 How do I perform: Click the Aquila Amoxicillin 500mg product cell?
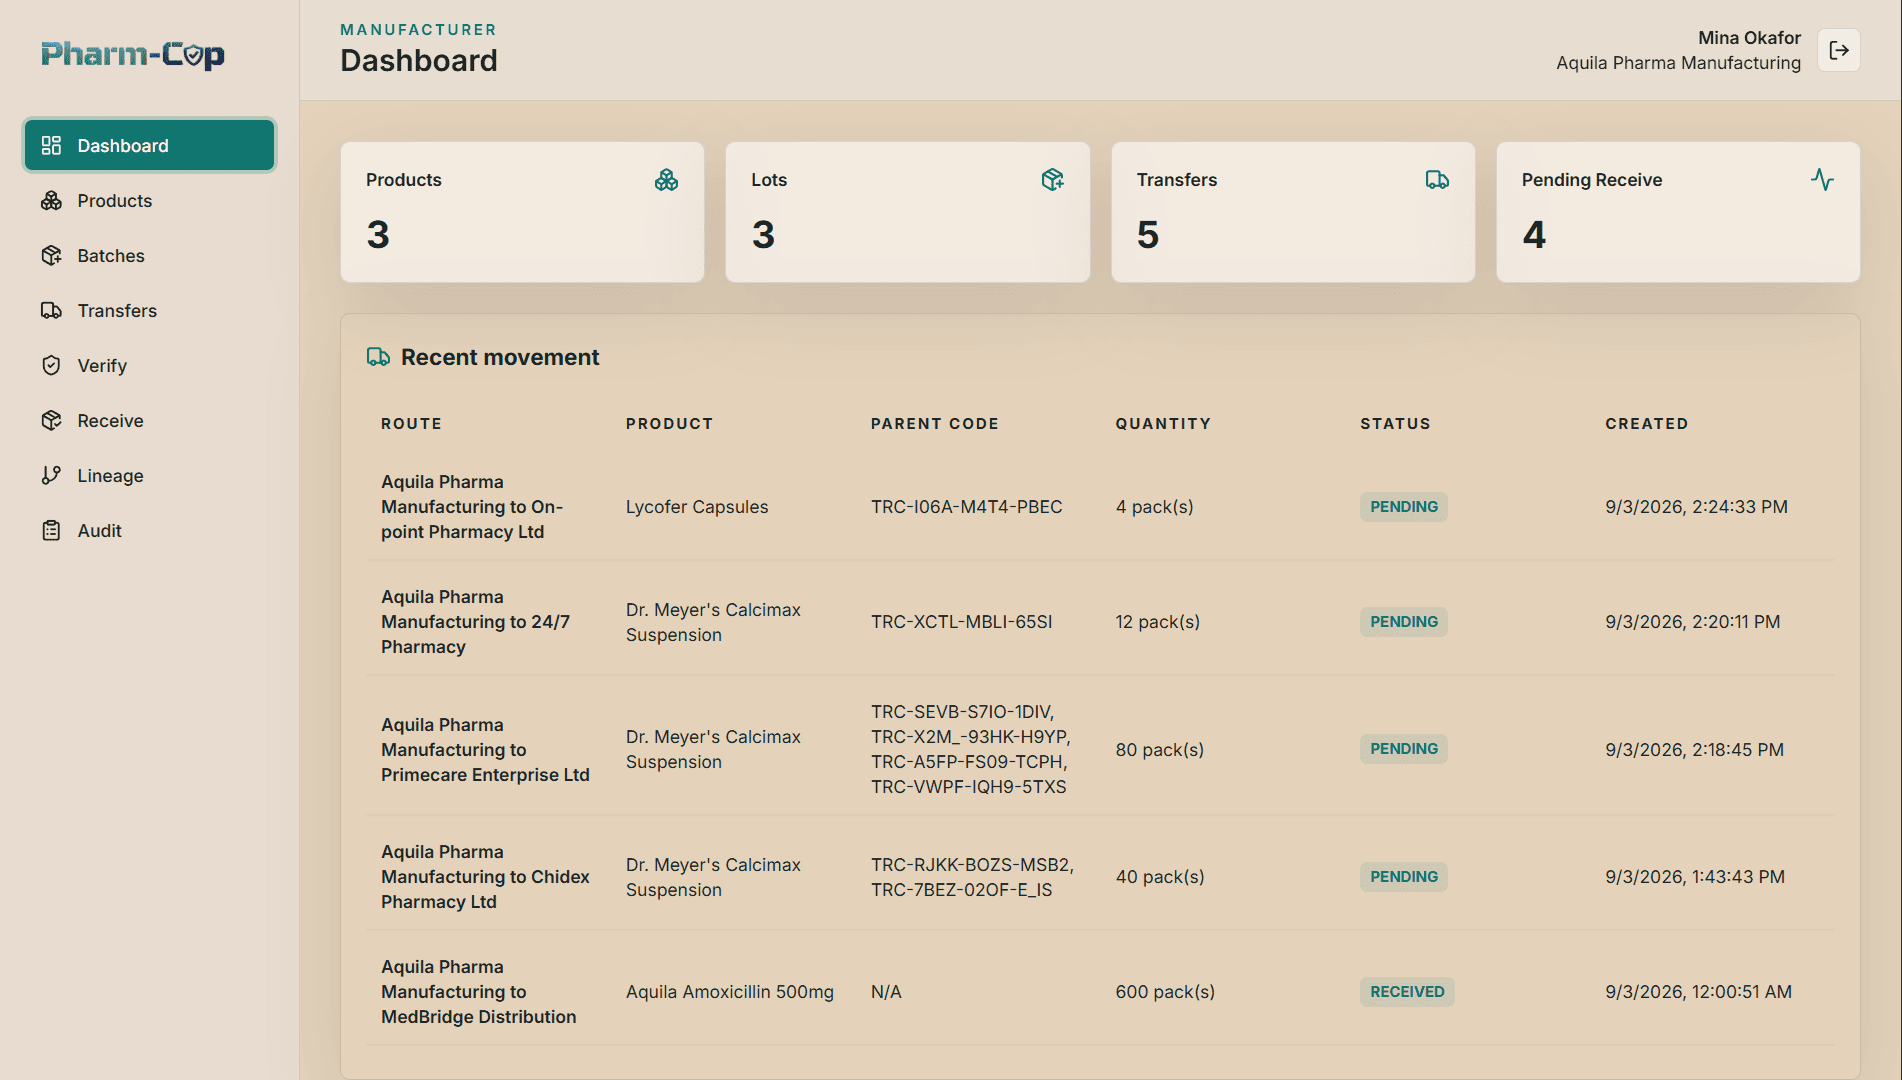729,992
